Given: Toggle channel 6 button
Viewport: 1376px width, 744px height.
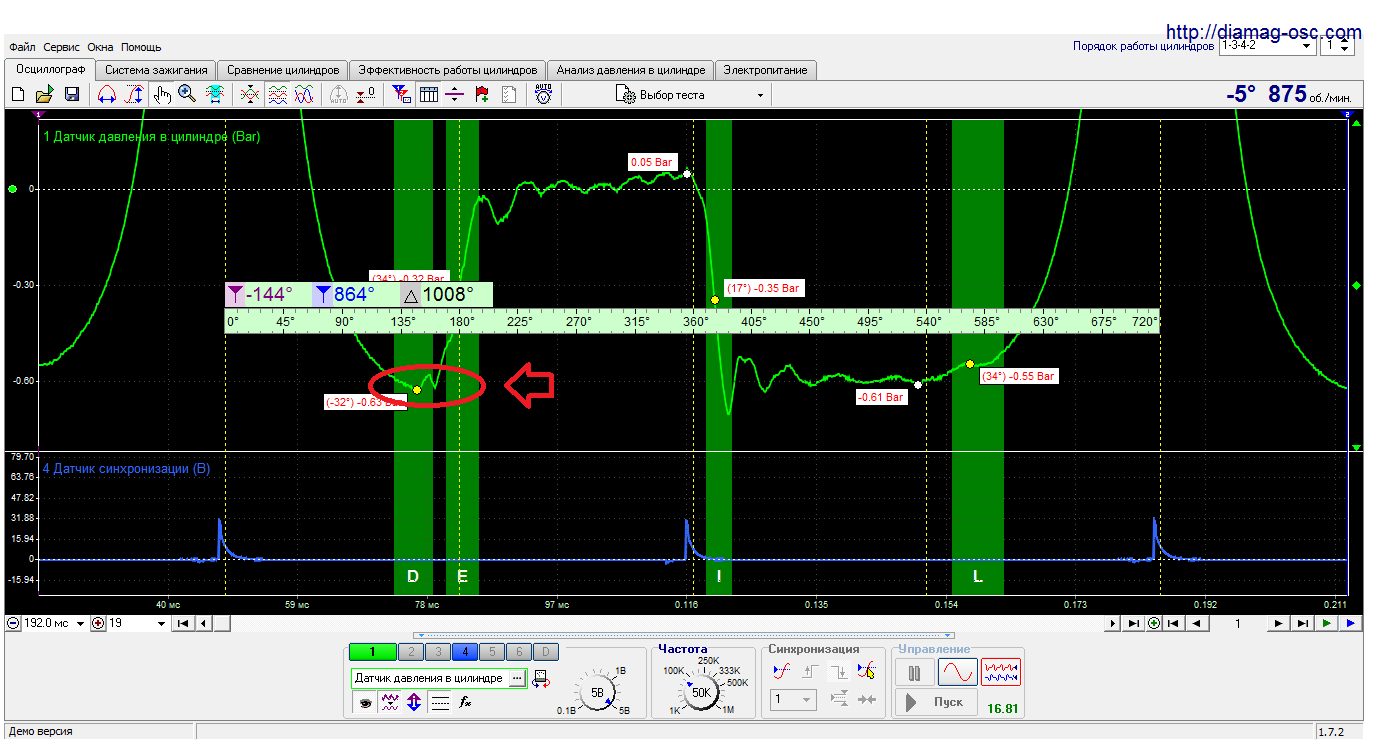Looking at the screenshot, I should [518, 651].
